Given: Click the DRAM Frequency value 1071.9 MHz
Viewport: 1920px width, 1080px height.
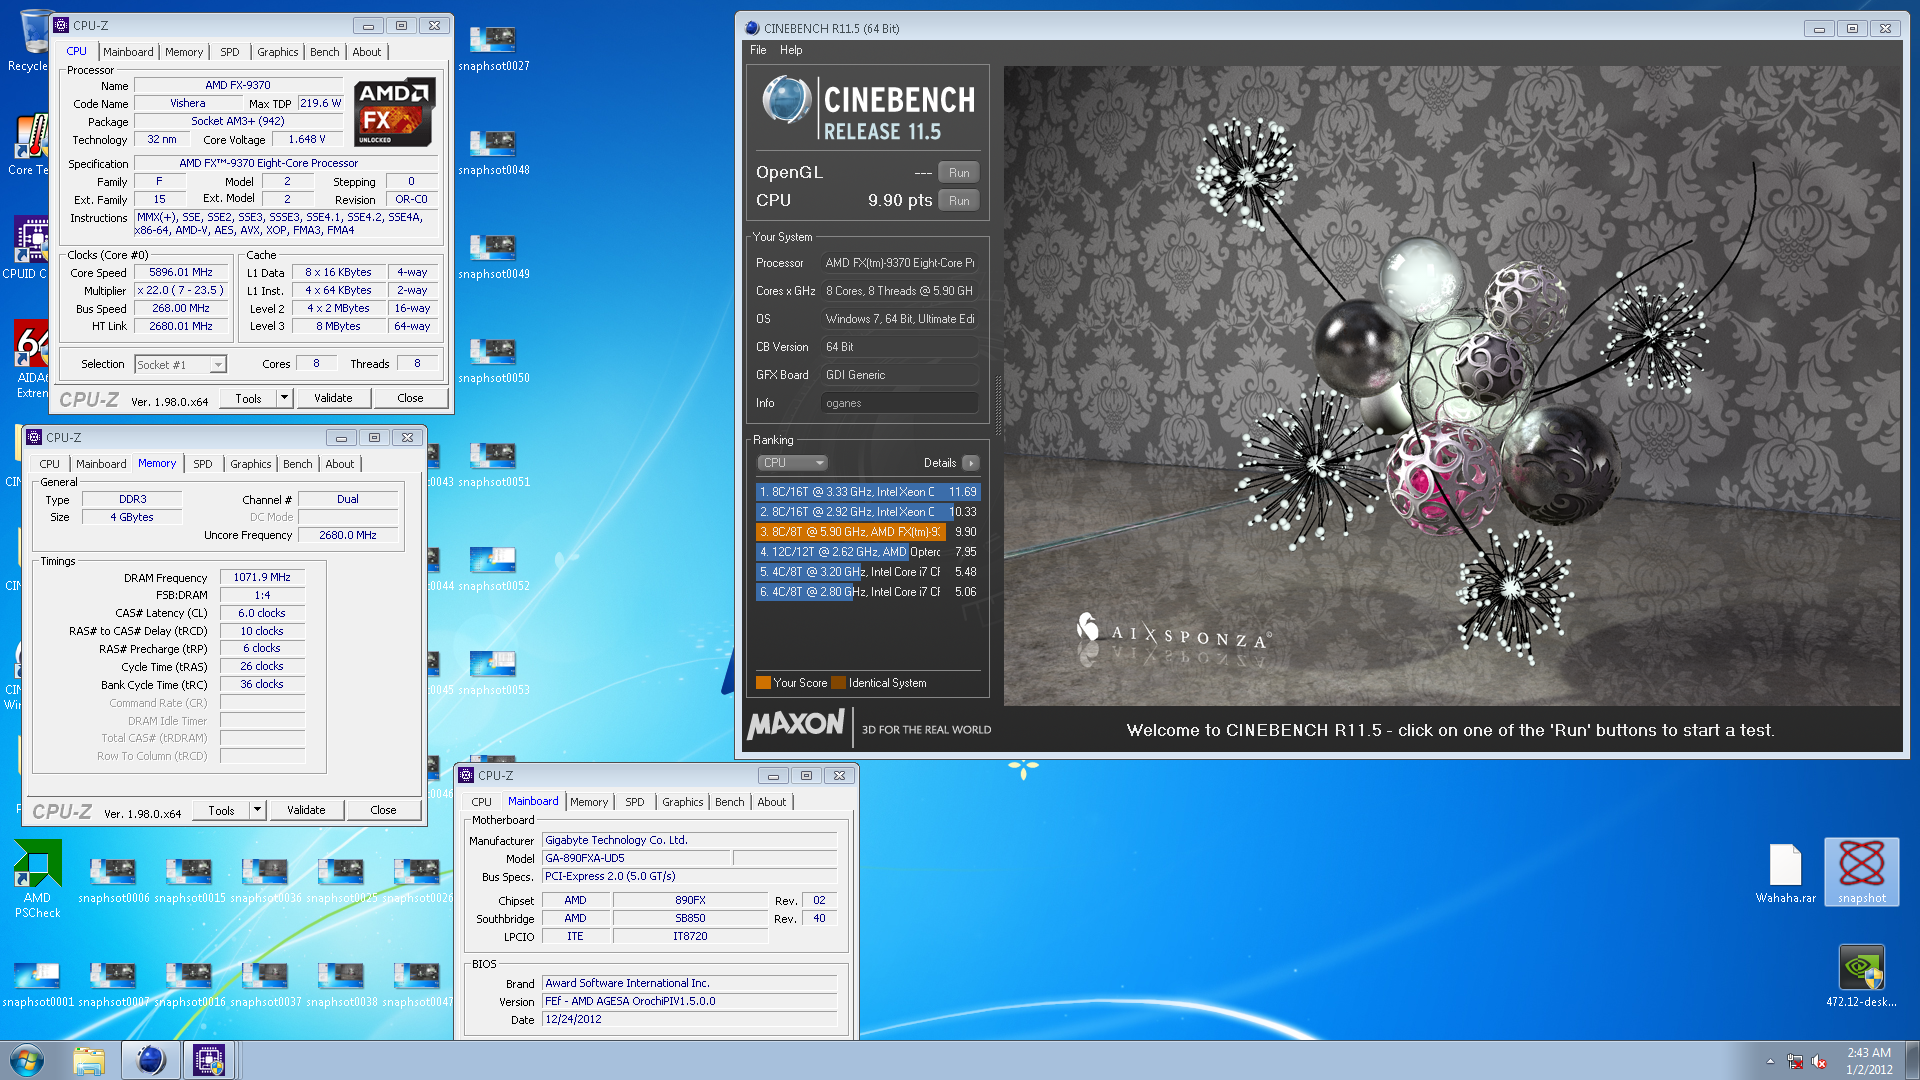Looking at the screenshot, I should (262, 578).
